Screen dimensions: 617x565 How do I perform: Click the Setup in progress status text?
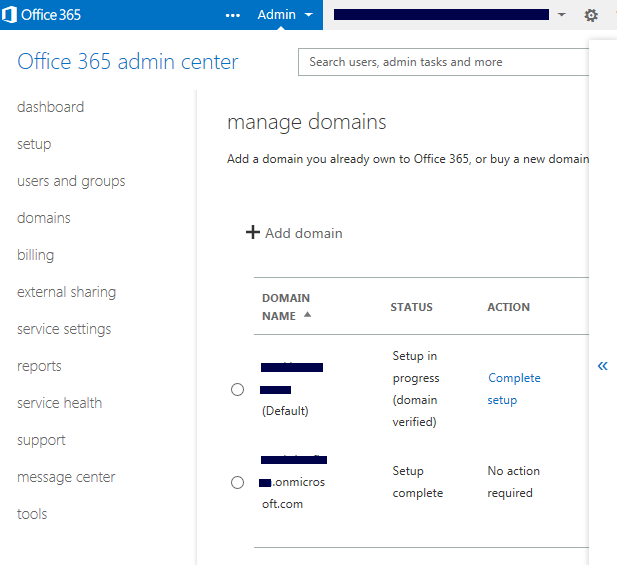416,389
